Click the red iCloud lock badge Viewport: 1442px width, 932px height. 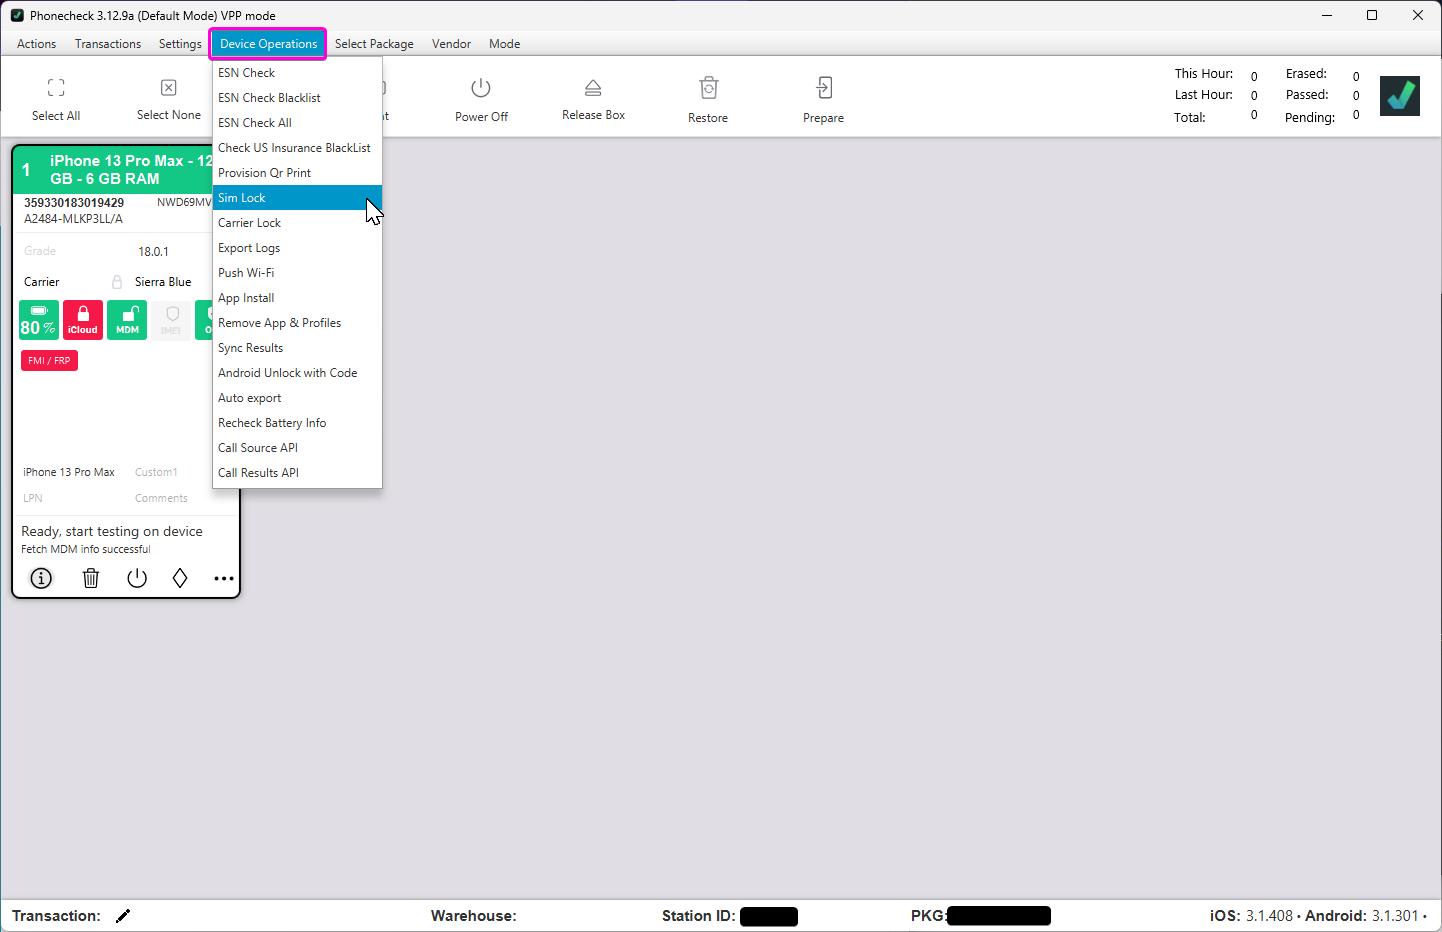click(x=83, y=320)
